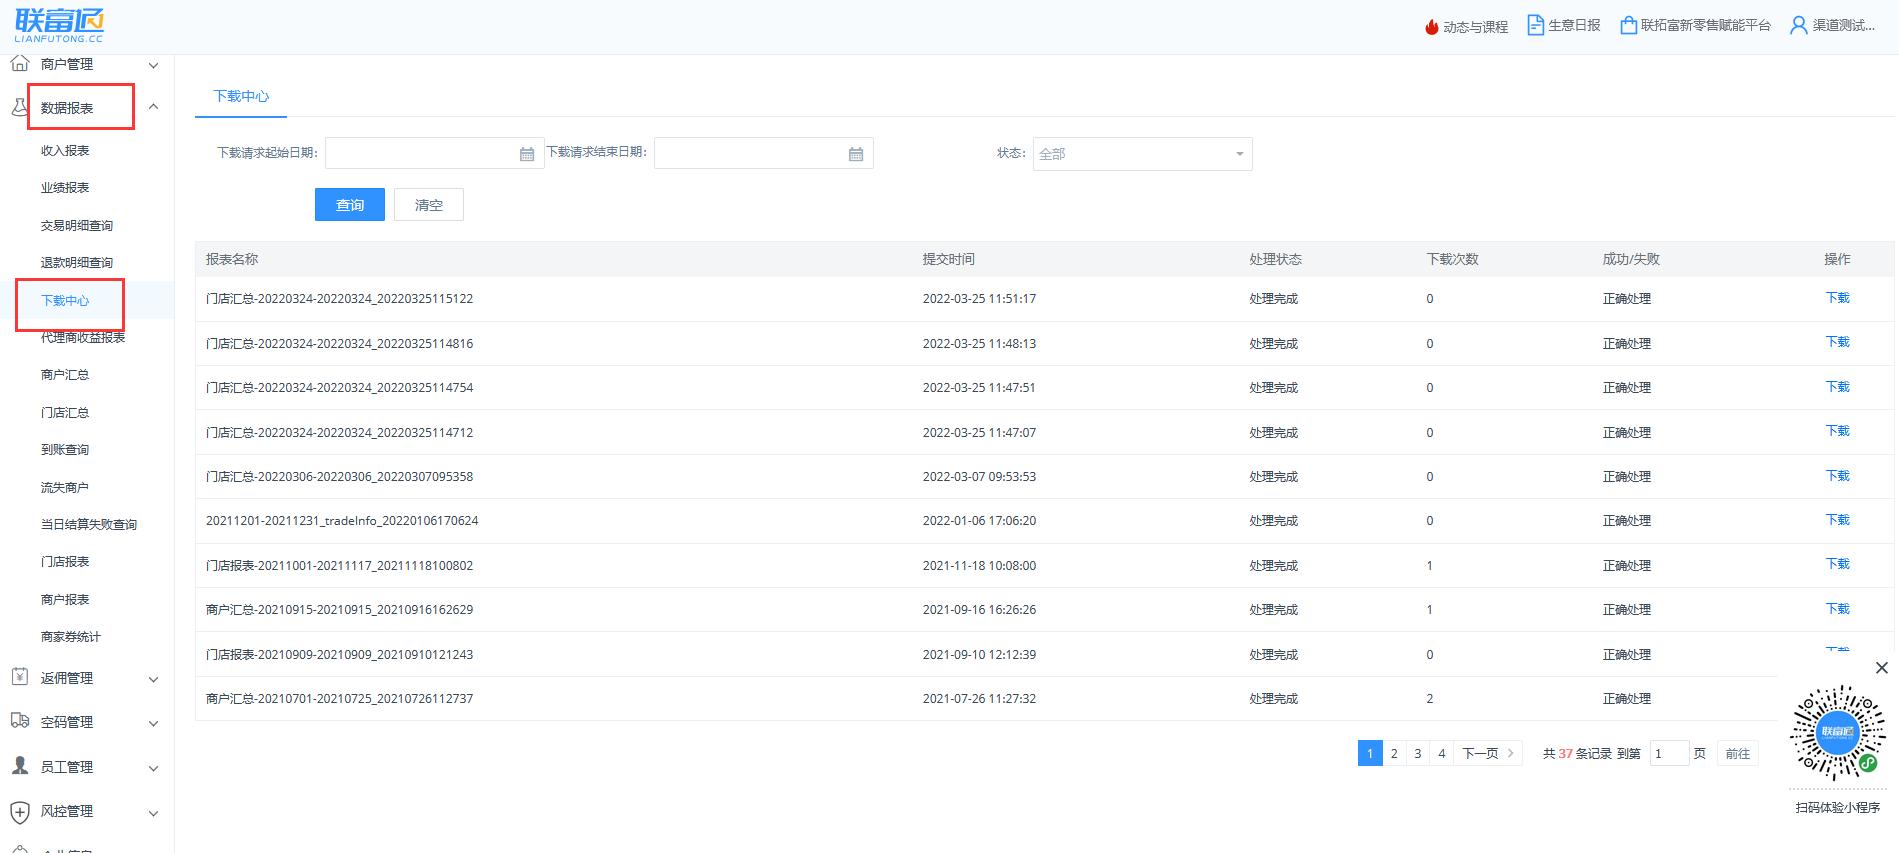Click the shield icon for 风控管理

pos(19,811)
